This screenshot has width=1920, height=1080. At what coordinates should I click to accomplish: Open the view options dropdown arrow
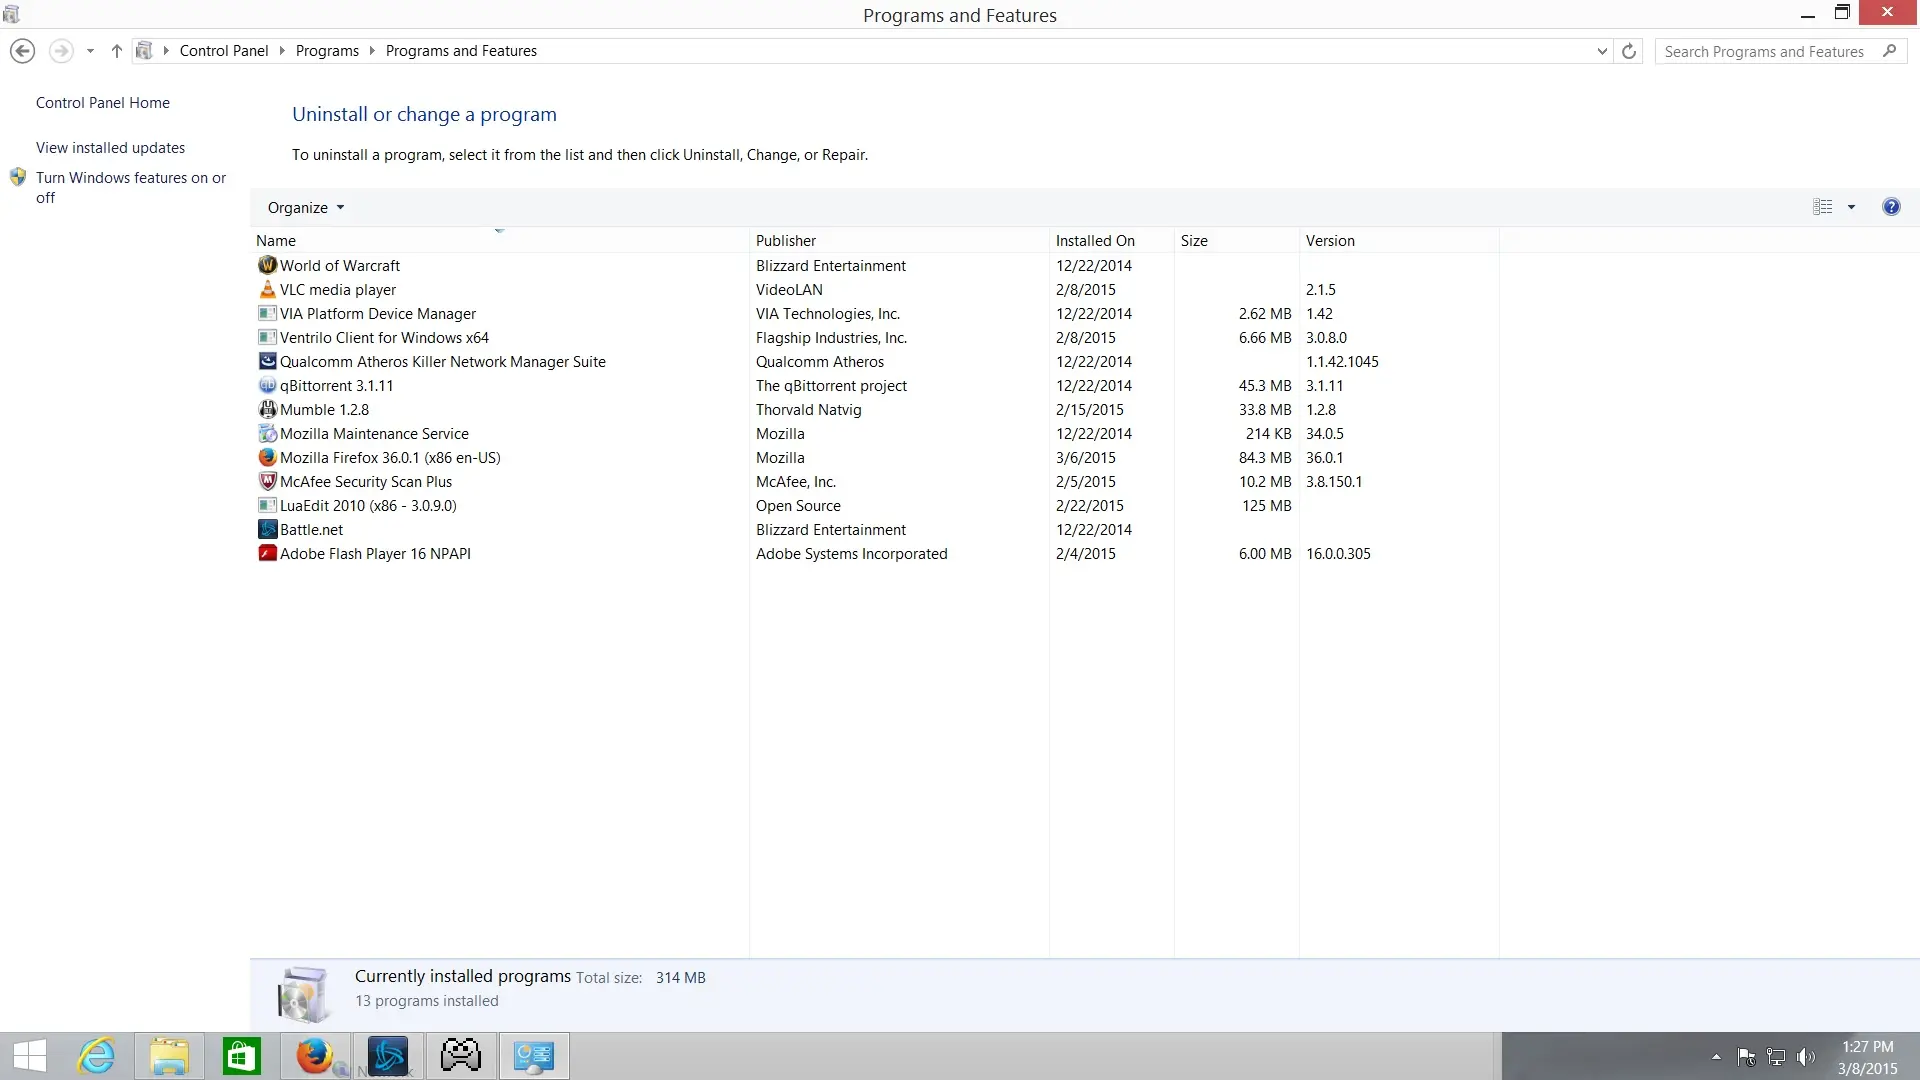[1851, 207]
